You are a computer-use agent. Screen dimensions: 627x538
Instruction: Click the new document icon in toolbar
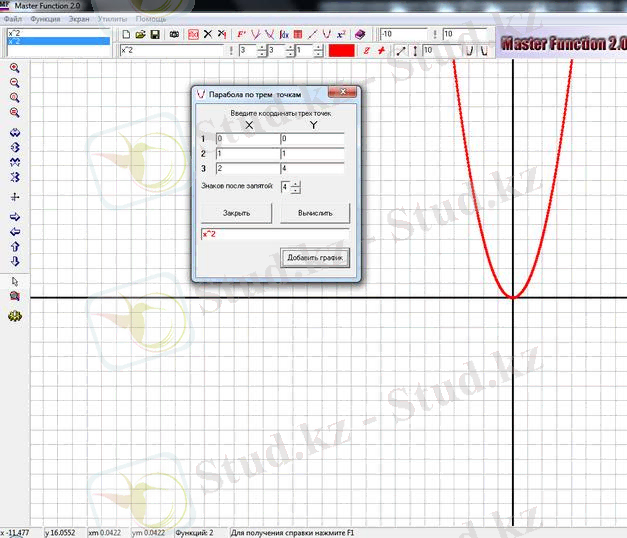pyautogui.click(x=125, y=34)
